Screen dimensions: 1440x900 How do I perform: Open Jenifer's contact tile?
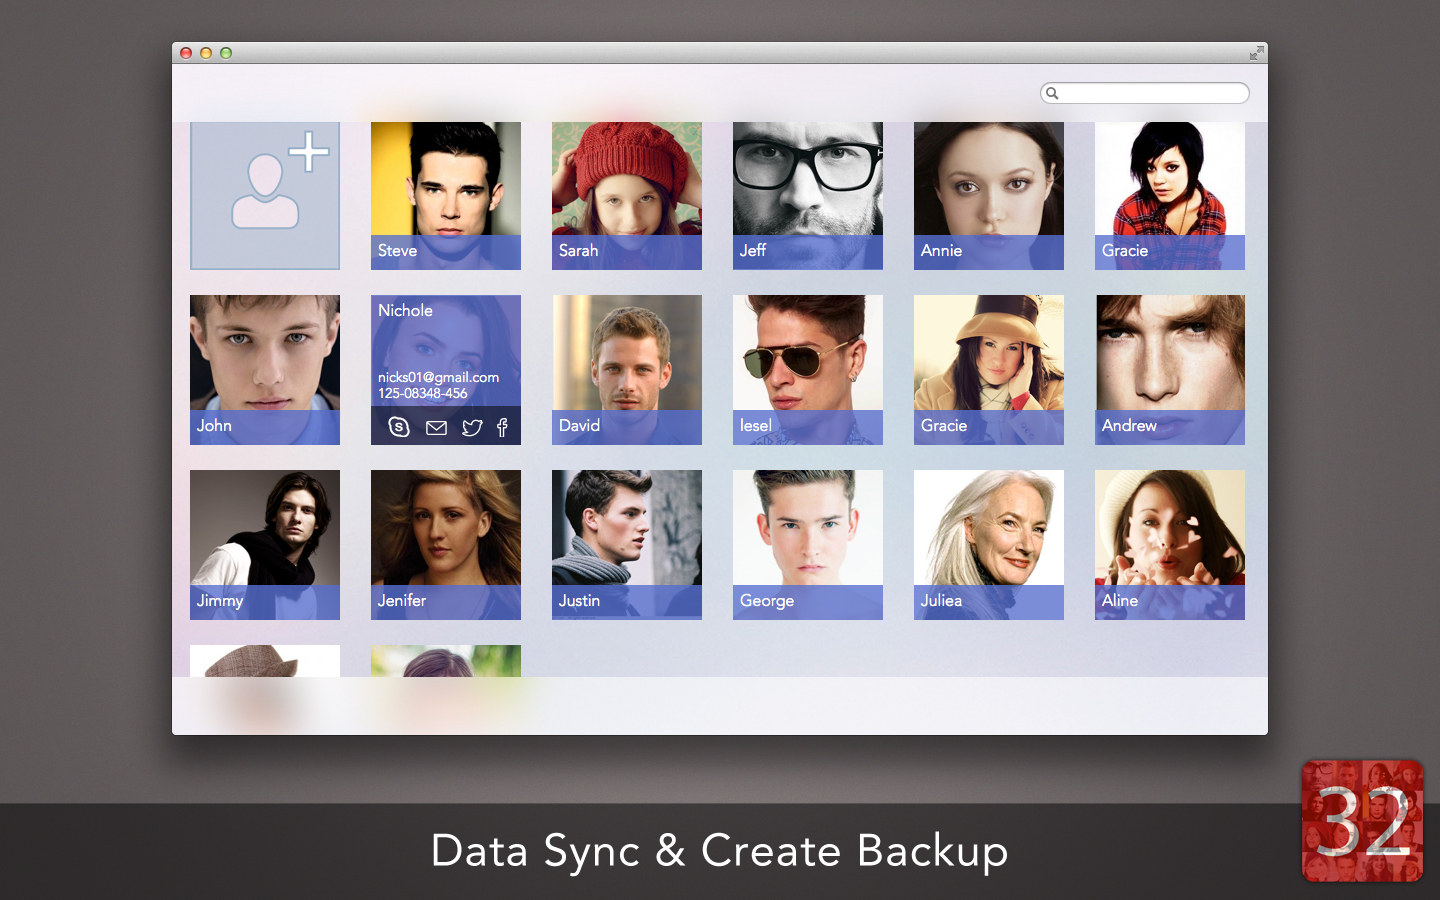click(x=446, y=545)
